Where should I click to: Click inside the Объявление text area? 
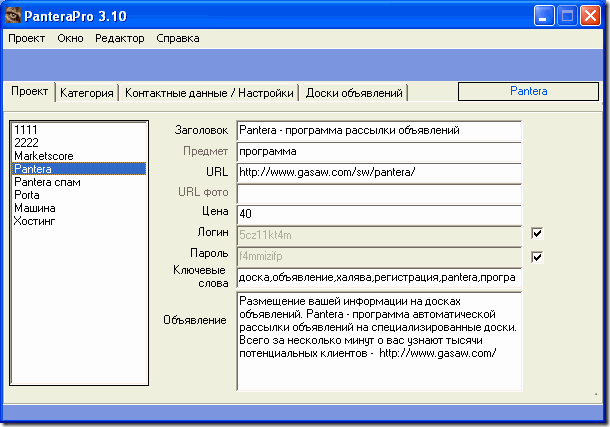pyautogui.click(x=379, y=341)
